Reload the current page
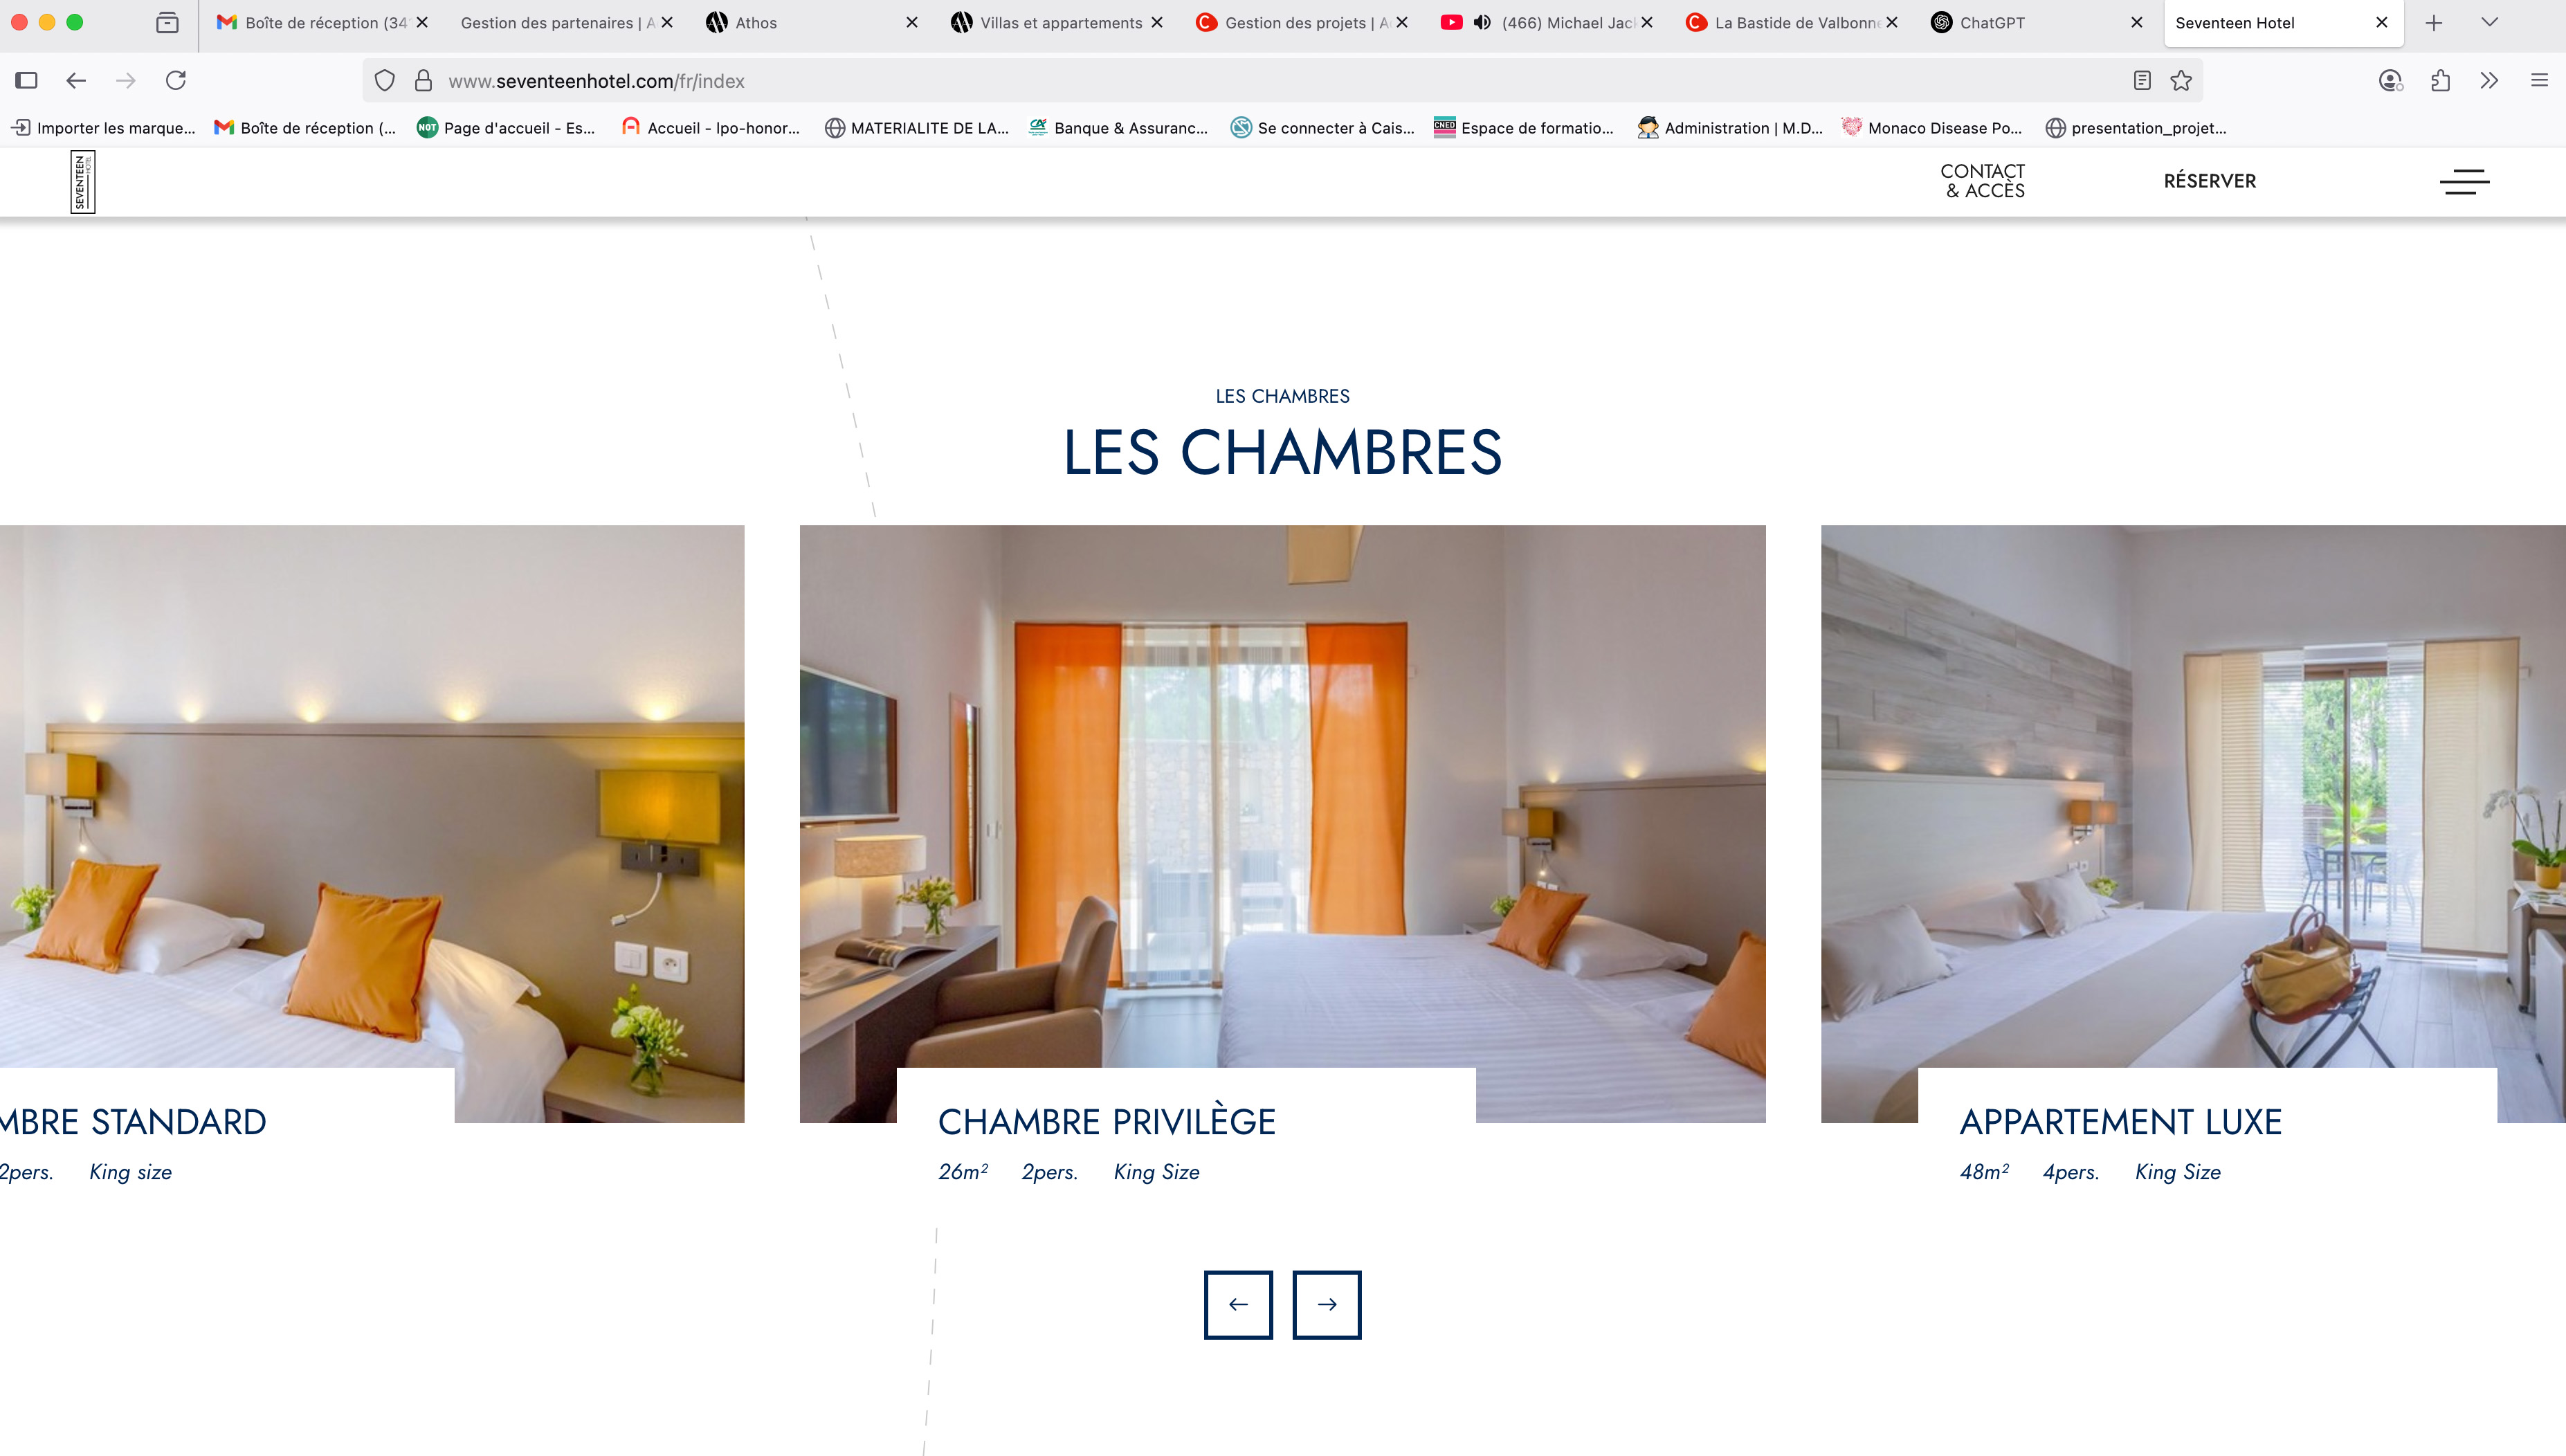 tap(176, 80)
